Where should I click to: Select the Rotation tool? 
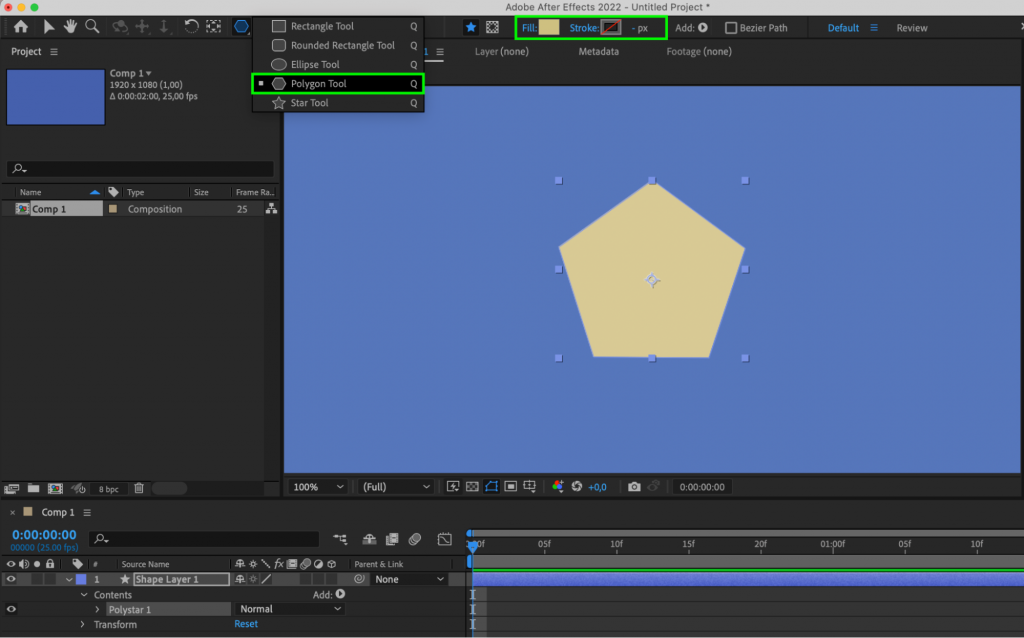[x=191, y=27]
